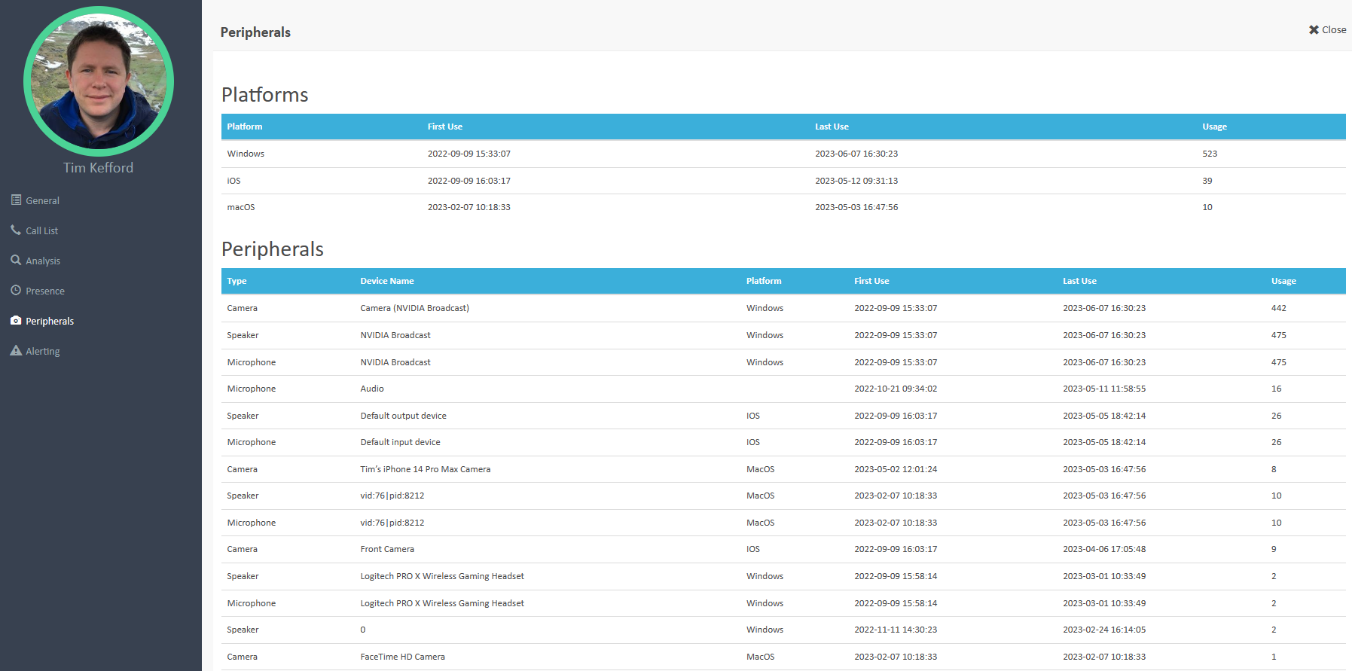Viewport: 1352px width, 671px height.
Task: Click usage value 39 for iOS platform
Action: (1207, 181)
